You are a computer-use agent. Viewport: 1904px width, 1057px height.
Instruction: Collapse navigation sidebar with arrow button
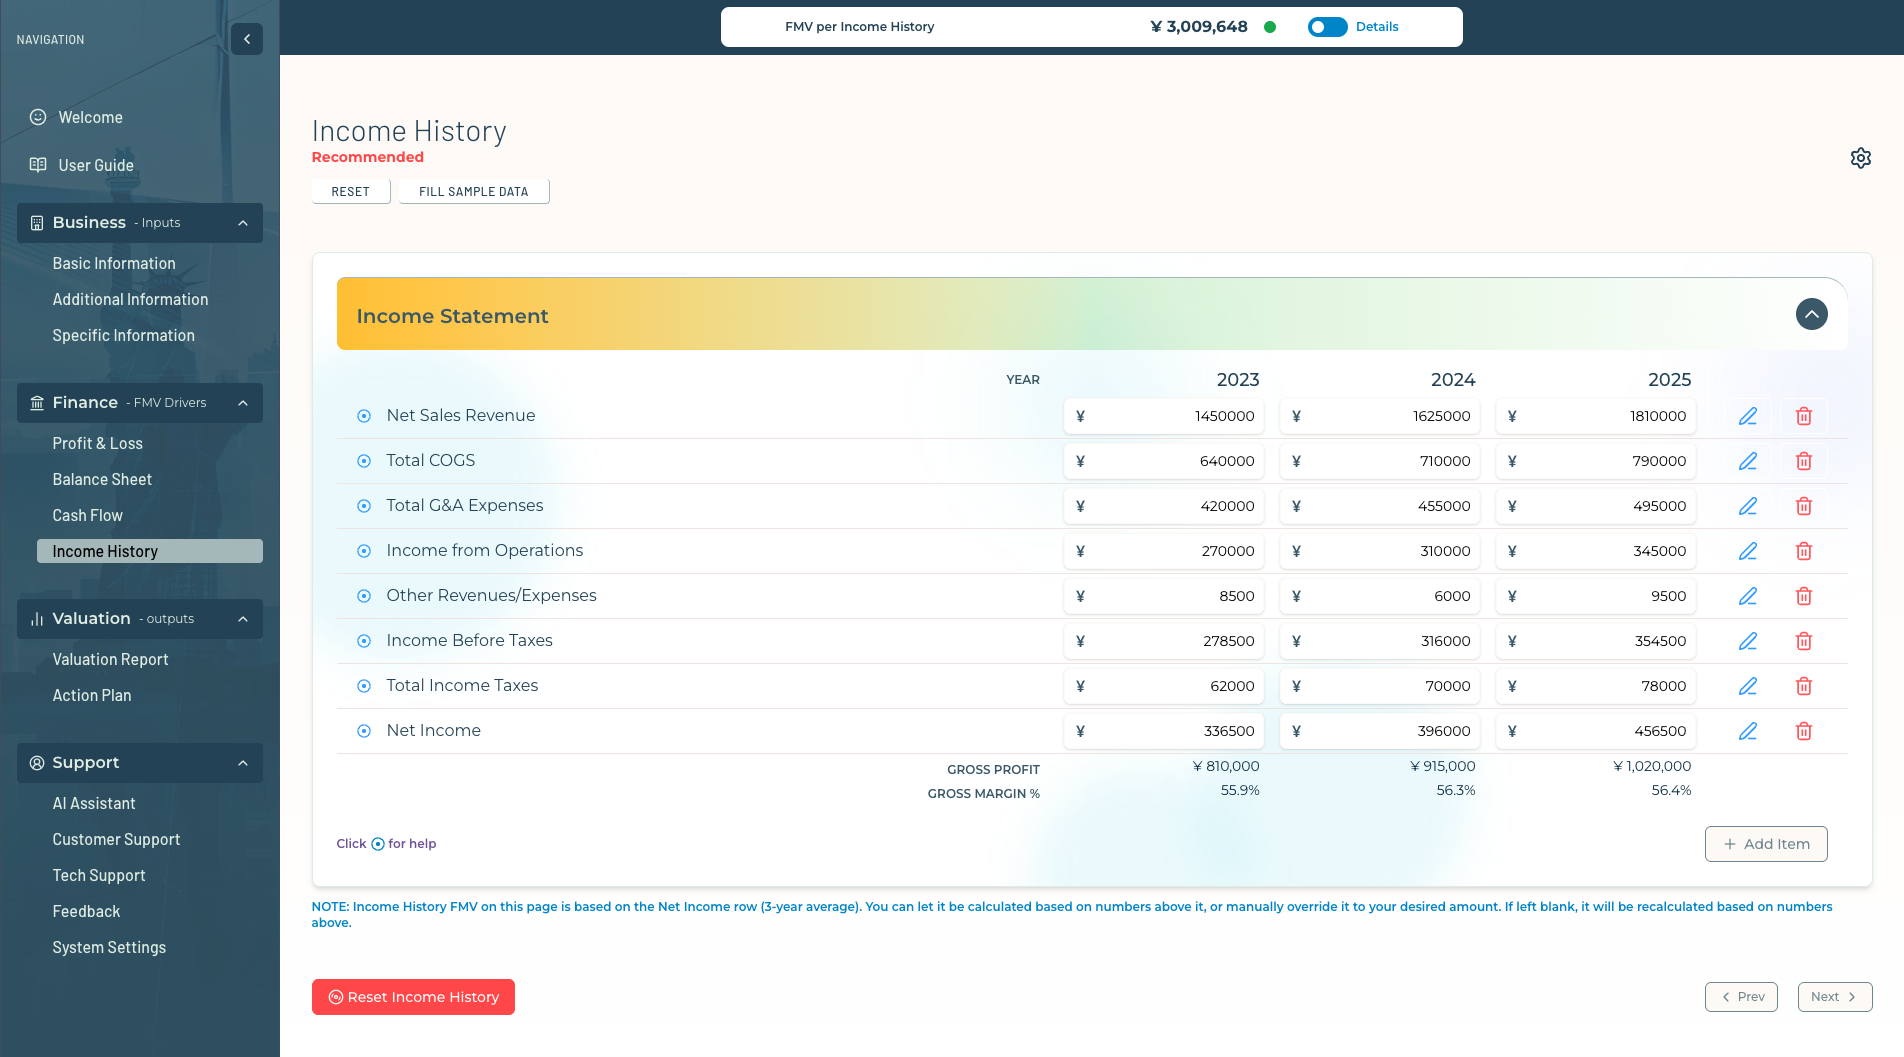247,39
